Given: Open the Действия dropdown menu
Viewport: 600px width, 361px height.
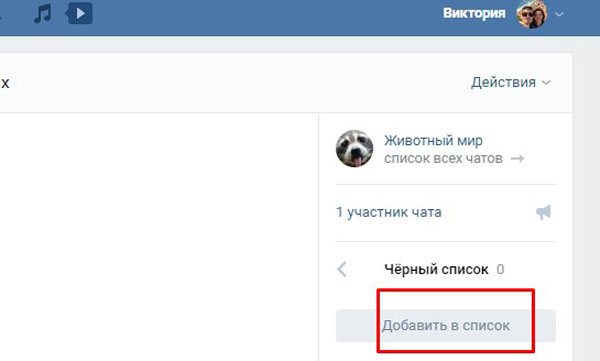Looking at the screenshot, I should pyautogui.click(x=510, y=82).
